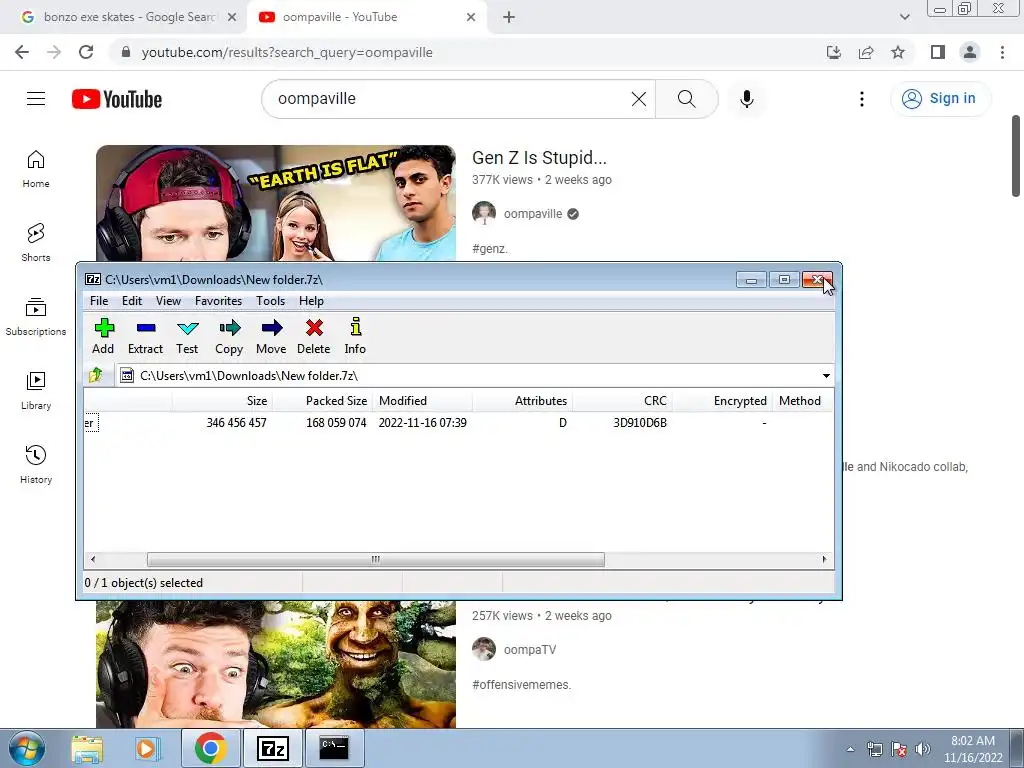Toggle Chrome side panel
Image resolution: width=1024 pixels, height=768 pixels.
[938, 52]
